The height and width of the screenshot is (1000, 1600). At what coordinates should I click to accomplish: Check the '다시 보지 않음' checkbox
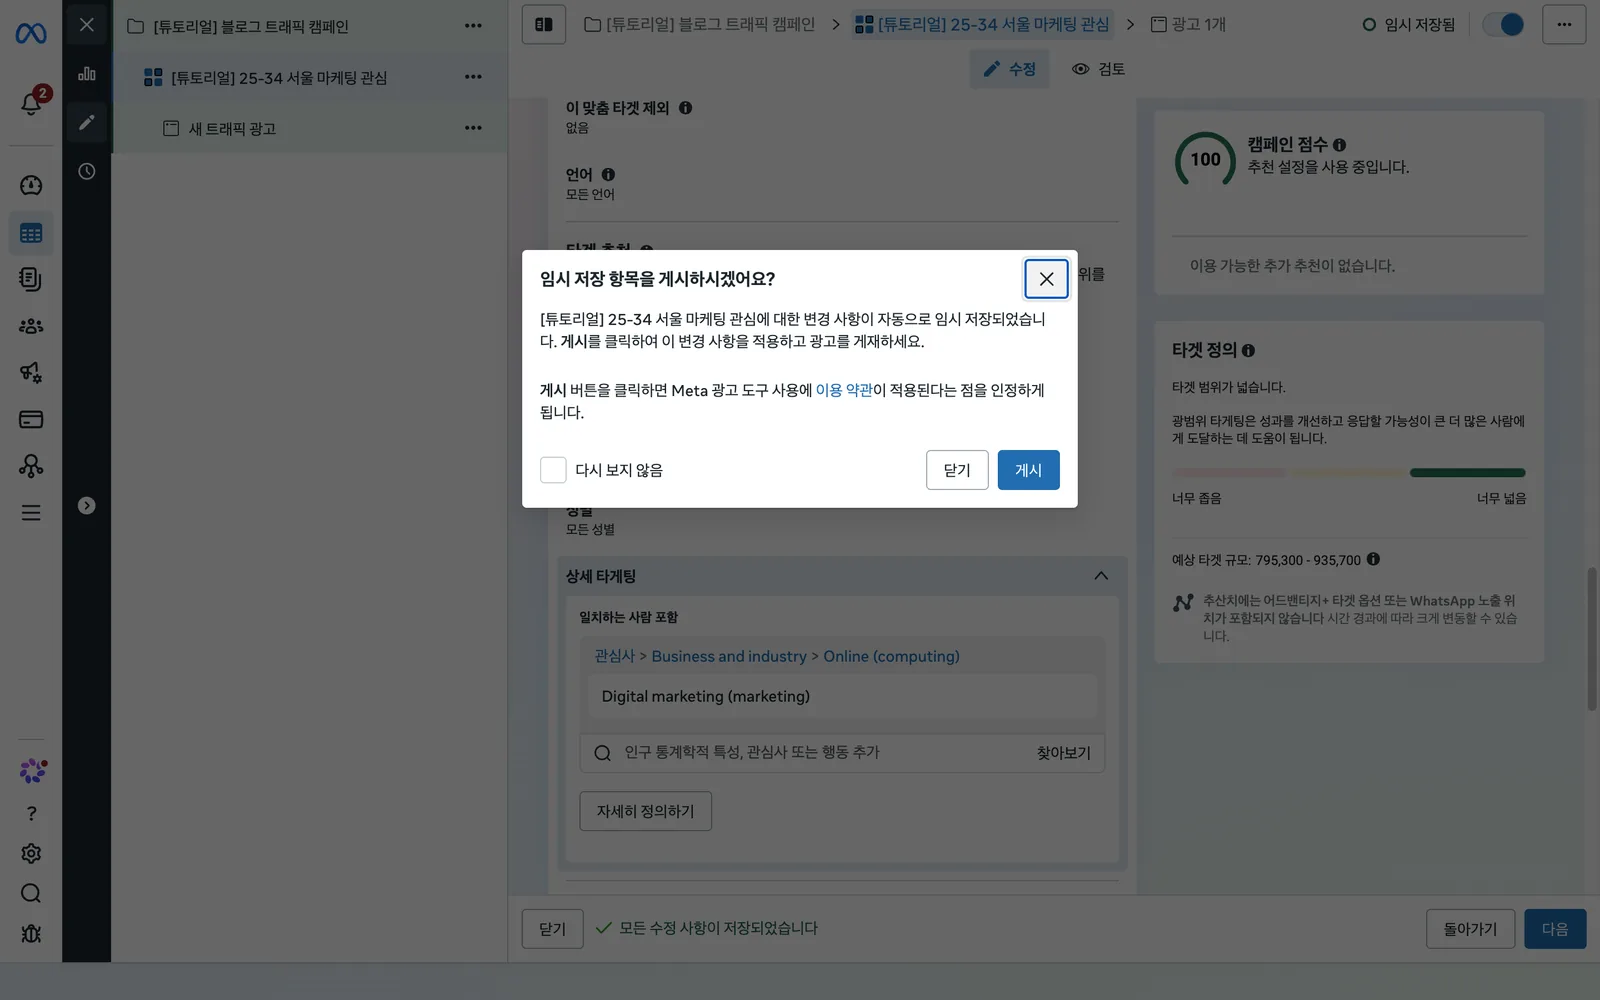(x=553, y=470)
